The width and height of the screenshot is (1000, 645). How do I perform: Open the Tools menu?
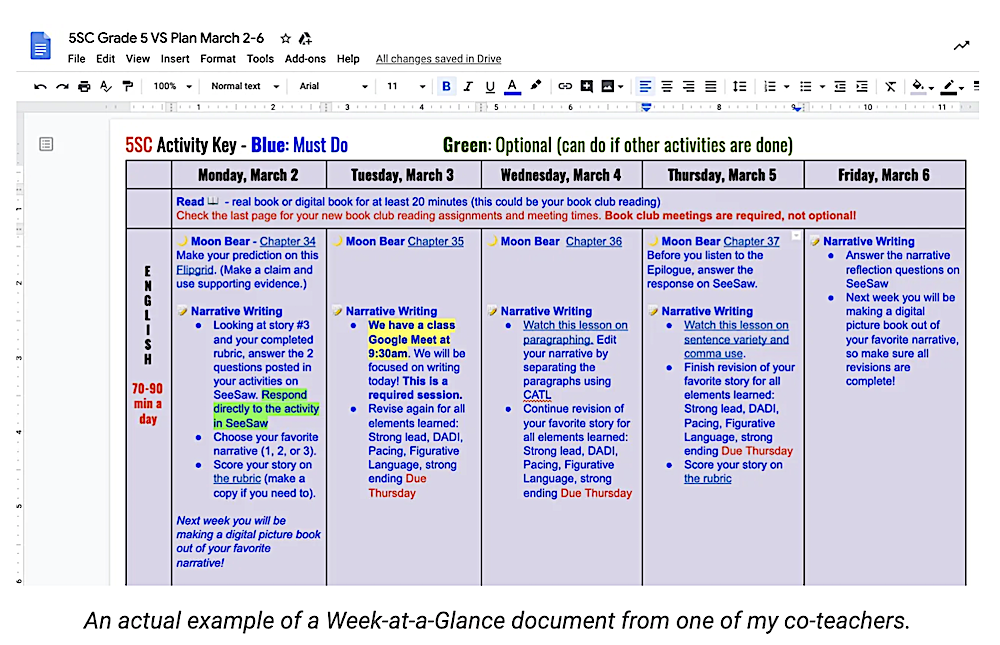coord(260,59)
